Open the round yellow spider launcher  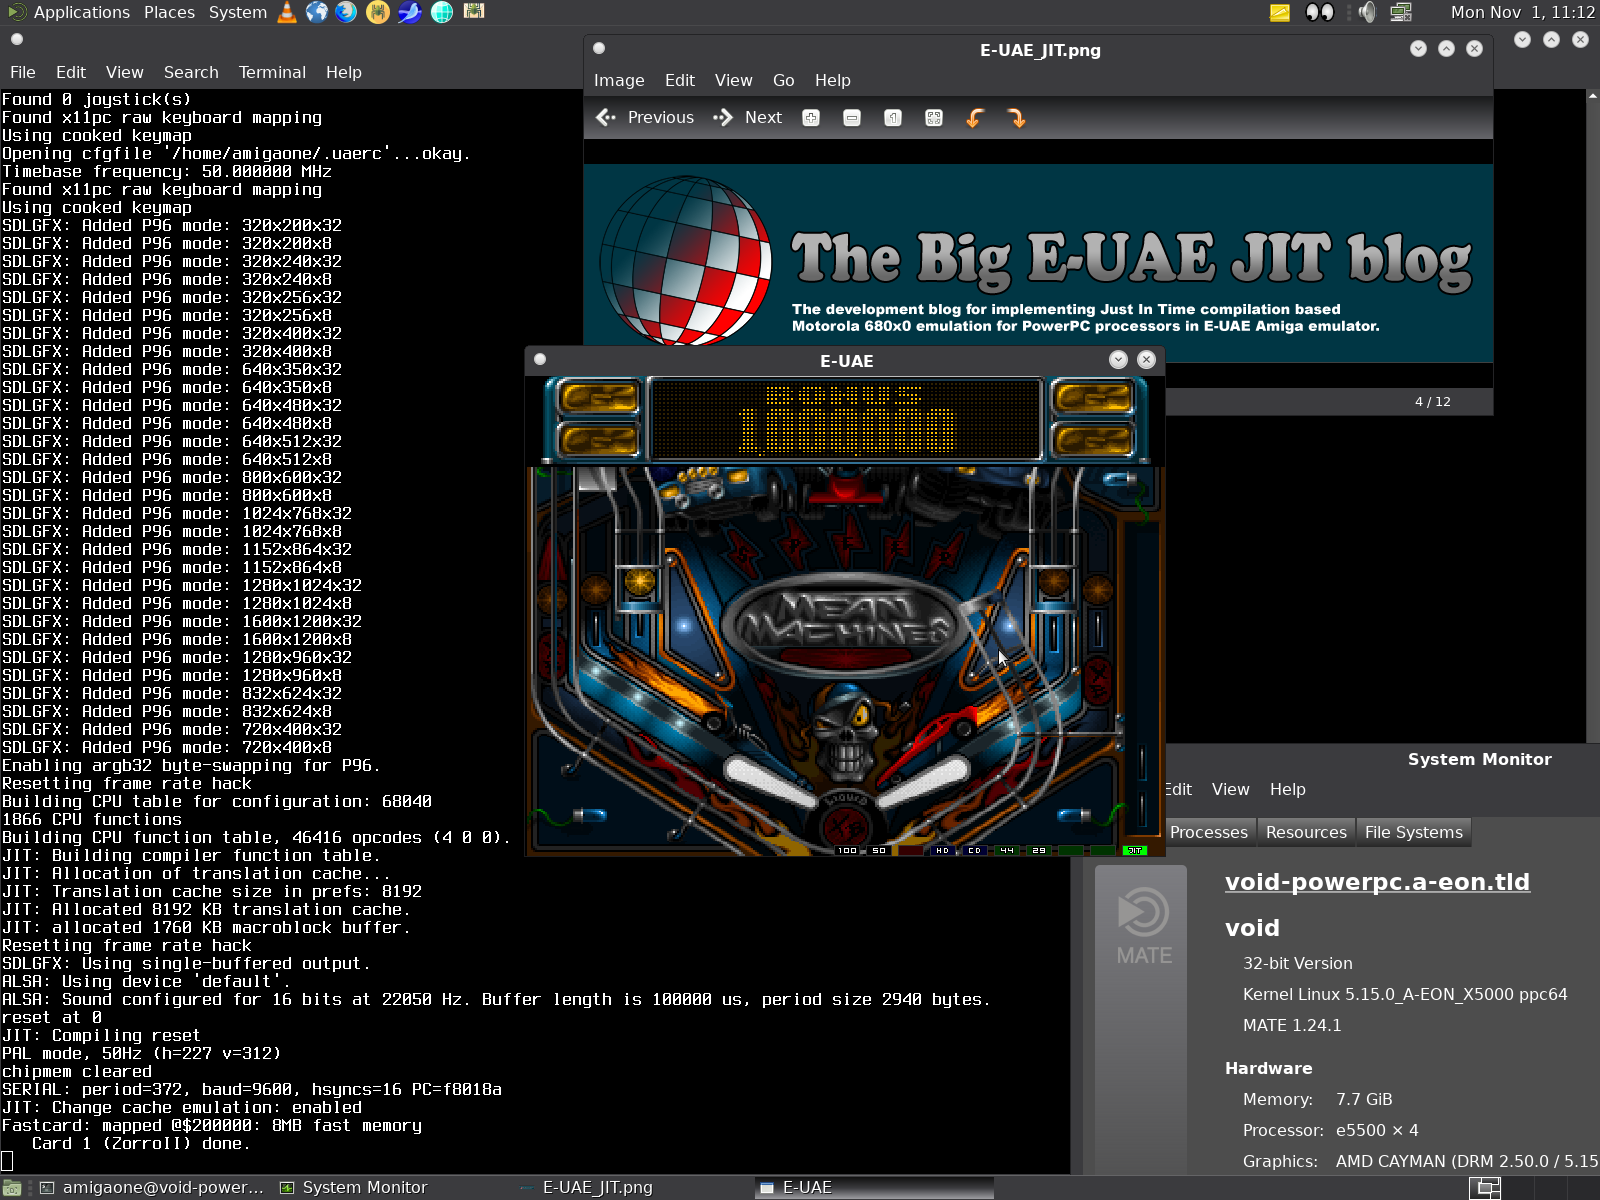coord(378,12)
